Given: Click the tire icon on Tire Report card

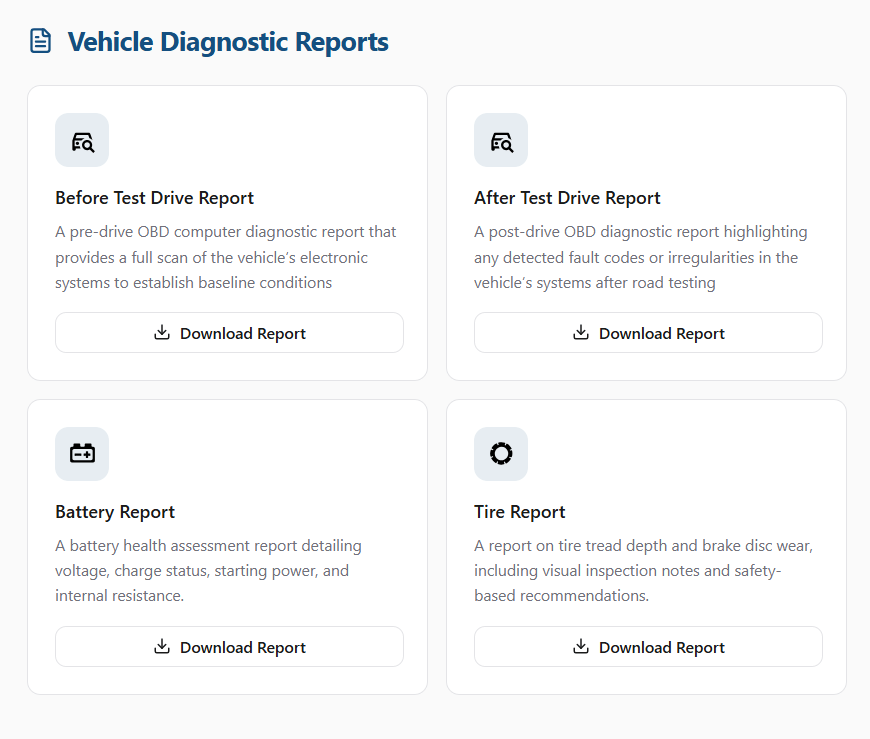Looking at the screenshot, I should point(501,454).
